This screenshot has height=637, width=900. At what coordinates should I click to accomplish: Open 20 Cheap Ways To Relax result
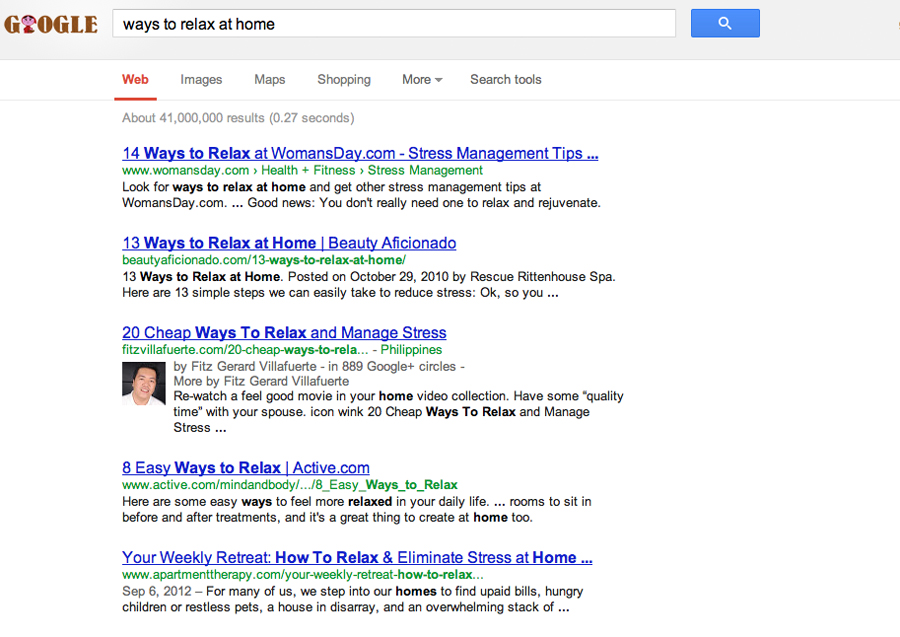click(x=284, y=332)
